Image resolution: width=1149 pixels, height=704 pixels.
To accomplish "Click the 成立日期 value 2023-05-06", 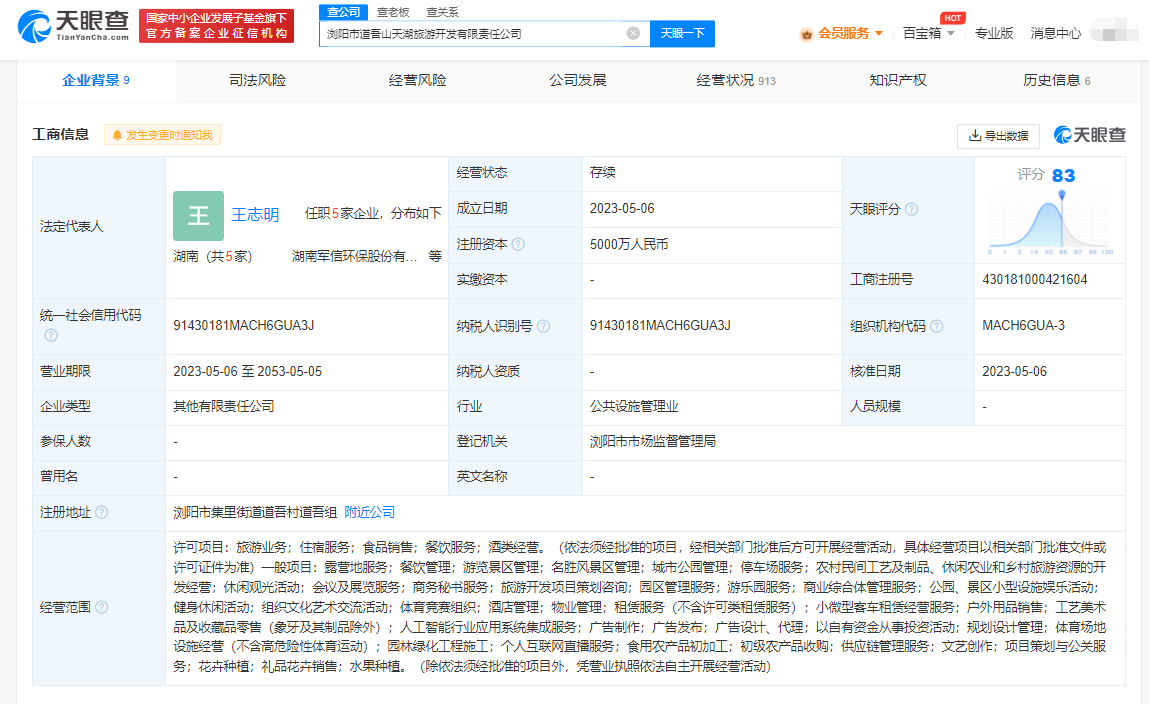I will click(622, 209).
